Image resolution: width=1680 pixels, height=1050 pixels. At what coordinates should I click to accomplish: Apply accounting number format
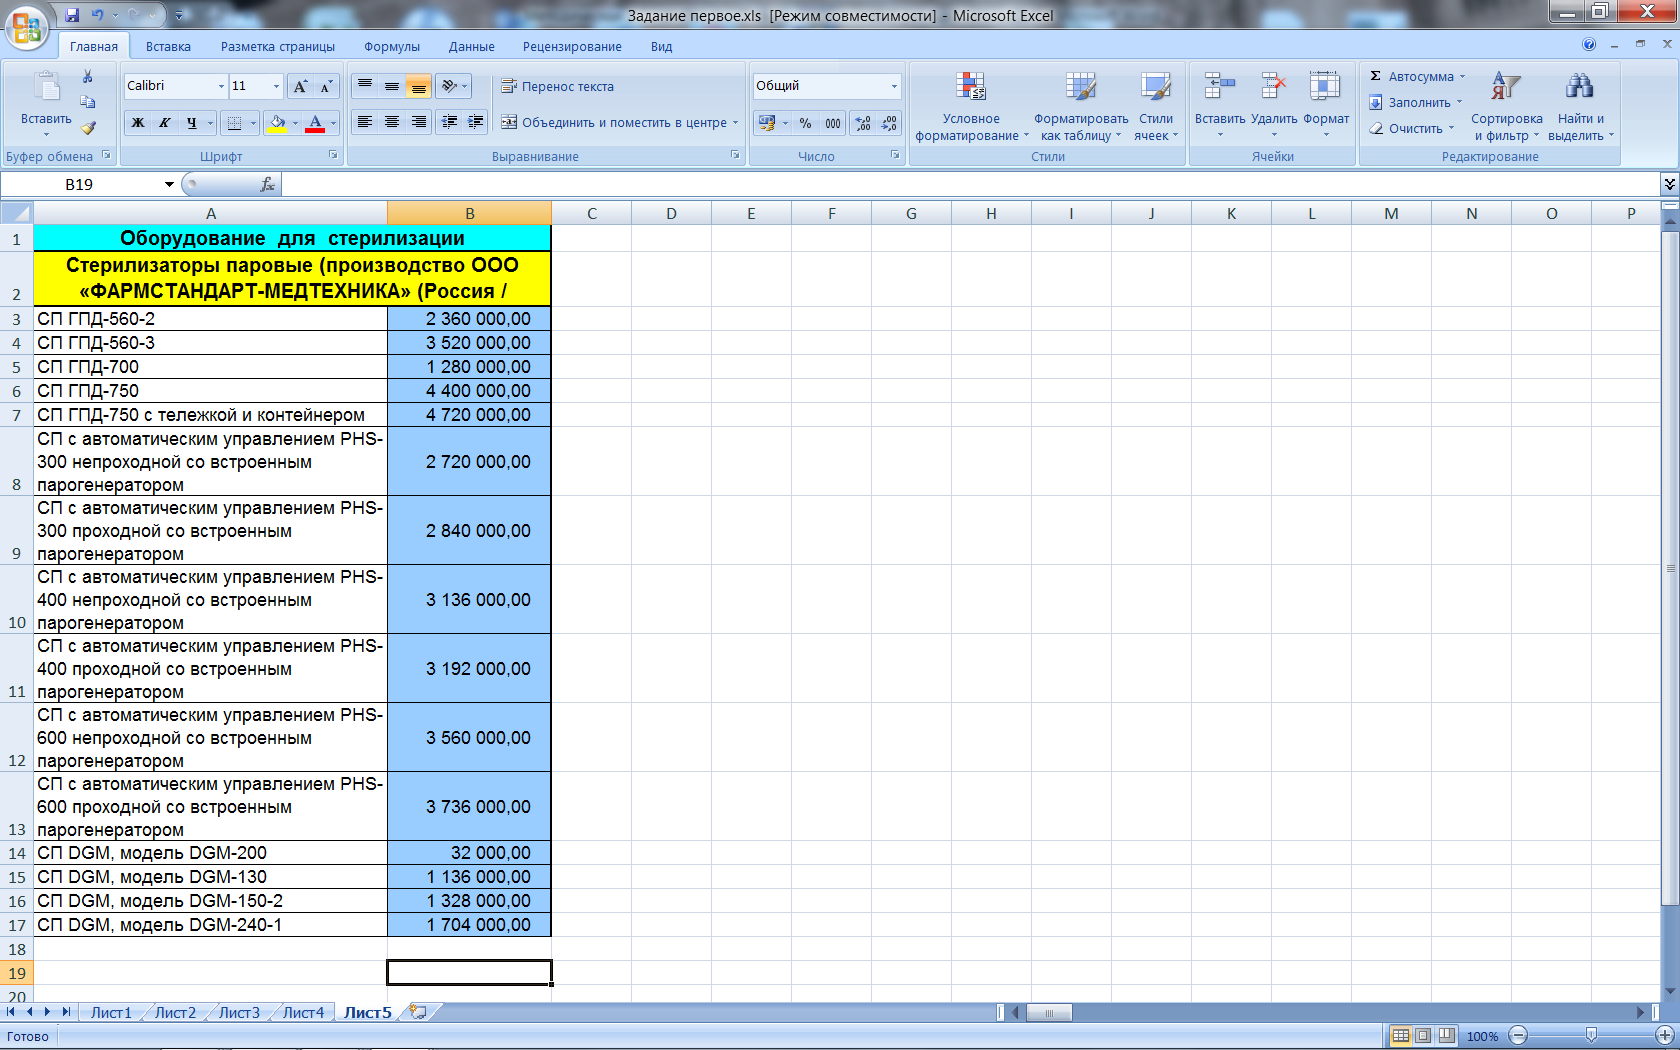point(767,123)
